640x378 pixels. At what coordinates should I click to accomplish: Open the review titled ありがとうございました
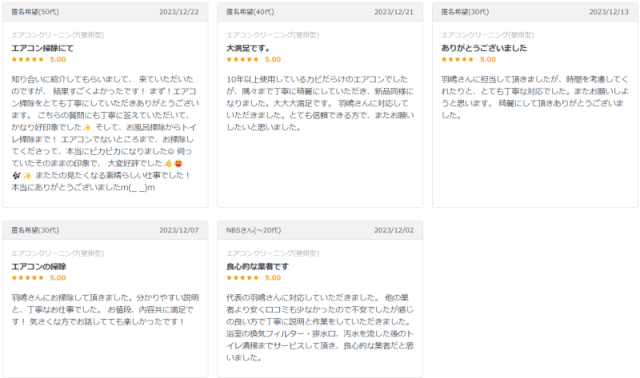point(484,48)
